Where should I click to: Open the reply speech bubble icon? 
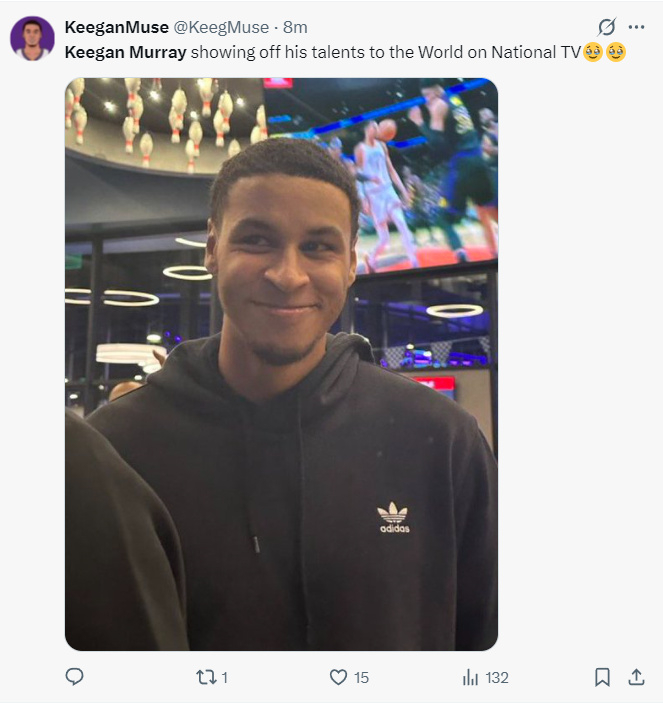click(74, 677)
